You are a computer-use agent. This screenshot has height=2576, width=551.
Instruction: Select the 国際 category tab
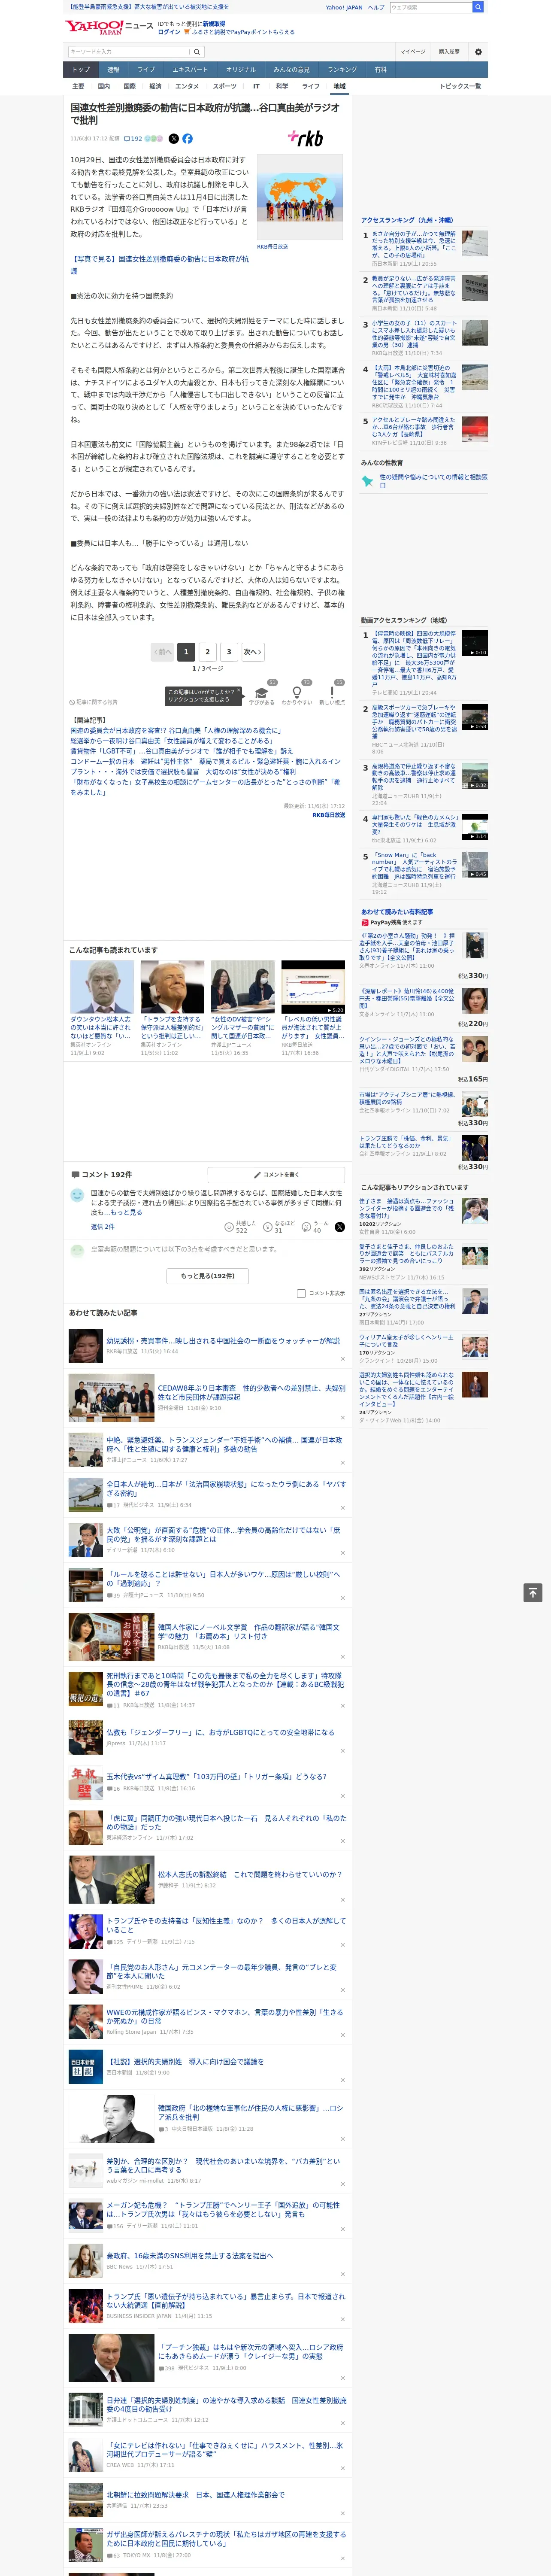click(x=129, y=86)
